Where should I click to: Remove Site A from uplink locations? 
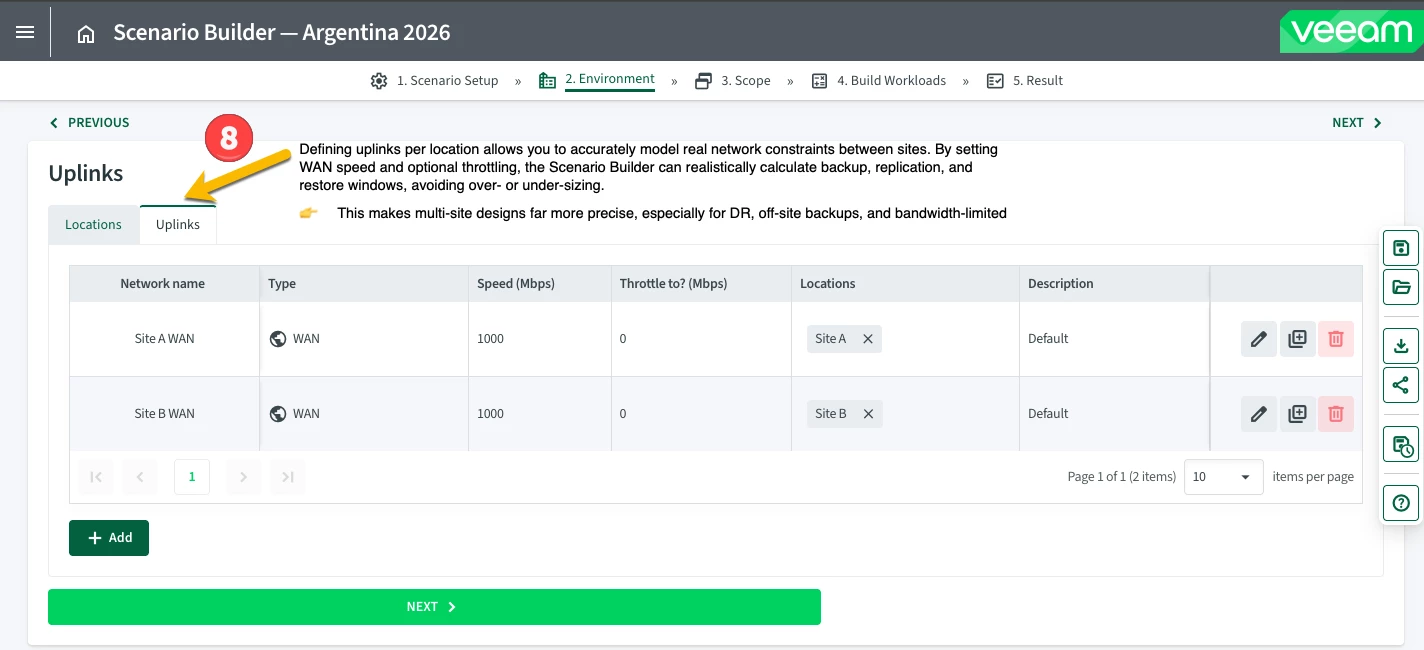pos(868,339)
